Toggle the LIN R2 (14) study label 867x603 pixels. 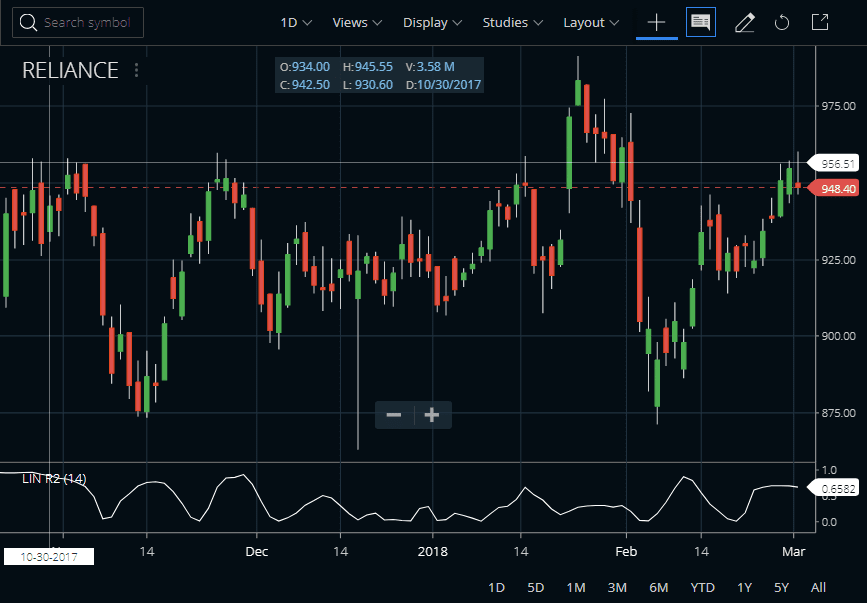(x=56, y=479)
